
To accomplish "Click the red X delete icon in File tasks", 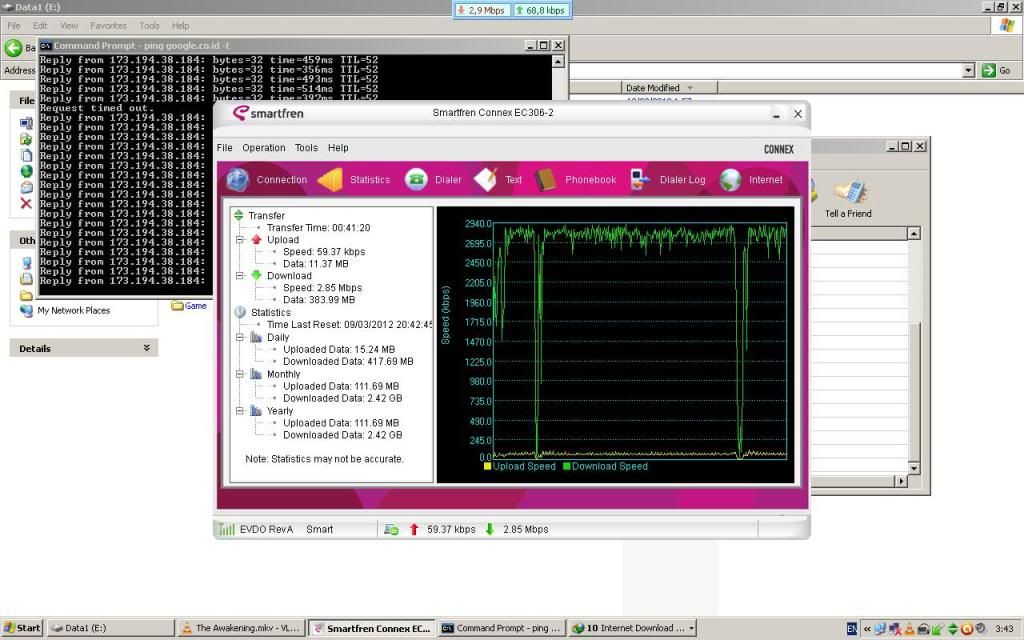I will [x=26, y=203].
